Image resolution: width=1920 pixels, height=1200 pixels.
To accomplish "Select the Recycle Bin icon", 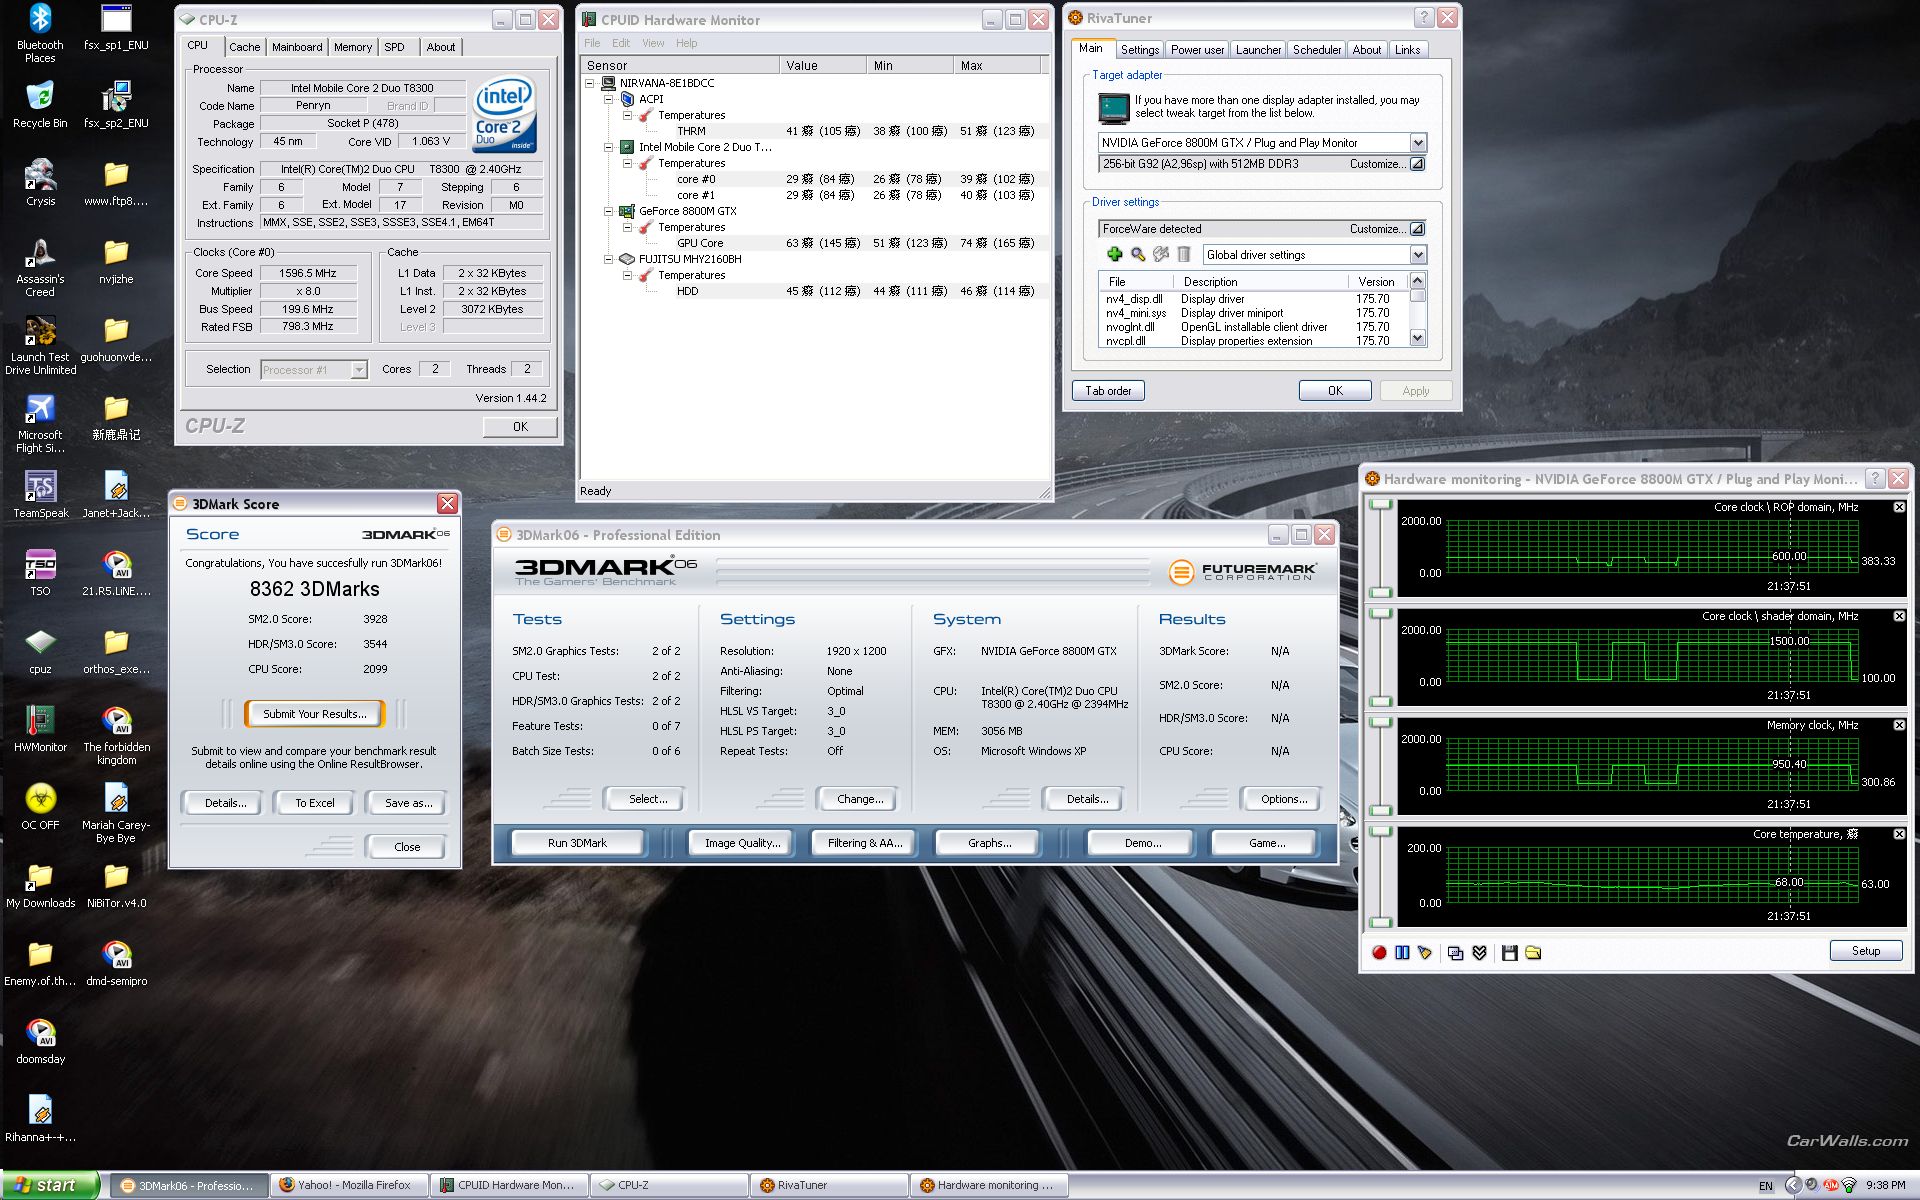I will coord(40,104).
